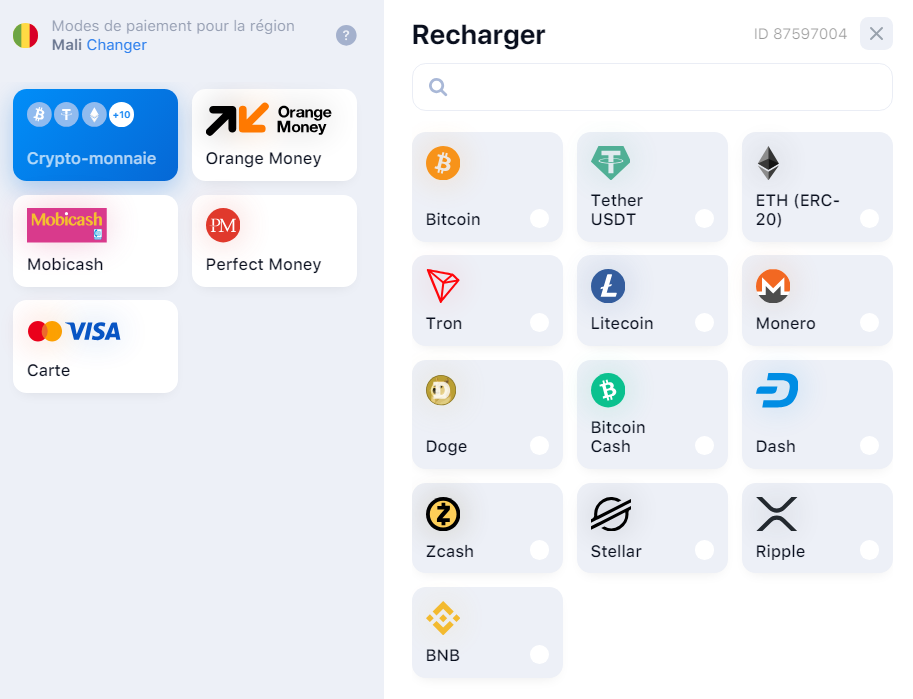Click the payment method search field
913x699 pixels.
[652, 87]
